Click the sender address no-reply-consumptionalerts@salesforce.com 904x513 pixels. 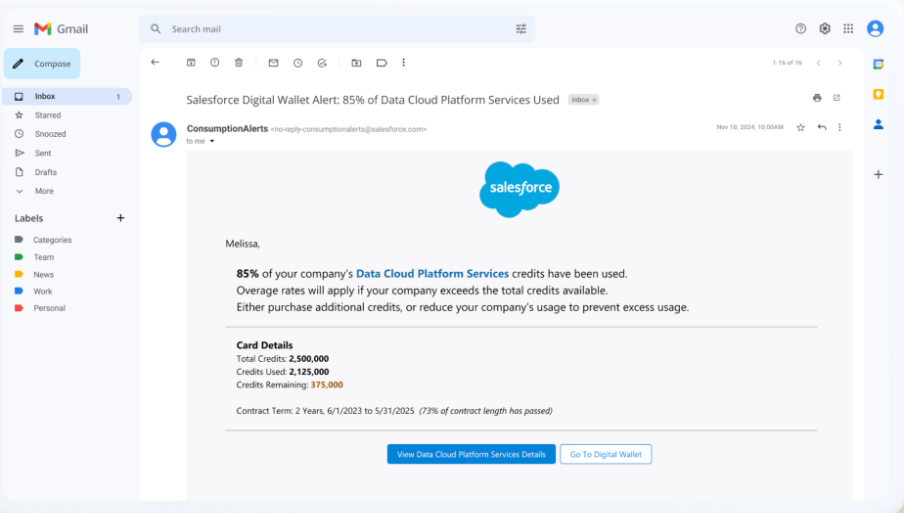[349, 129]
